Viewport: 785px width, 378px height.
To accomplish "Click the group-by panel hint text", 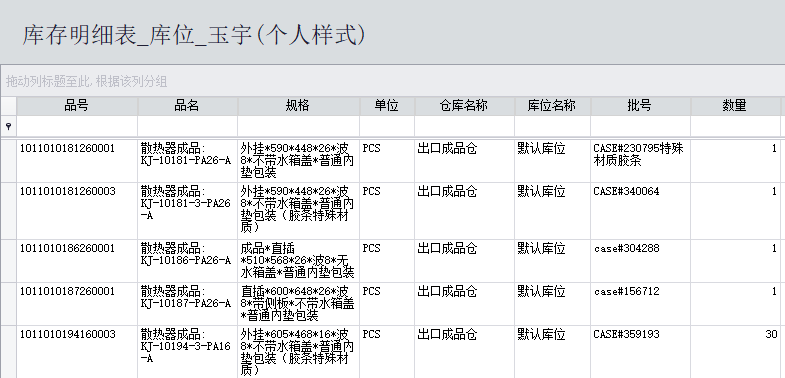I will (87, 81).
